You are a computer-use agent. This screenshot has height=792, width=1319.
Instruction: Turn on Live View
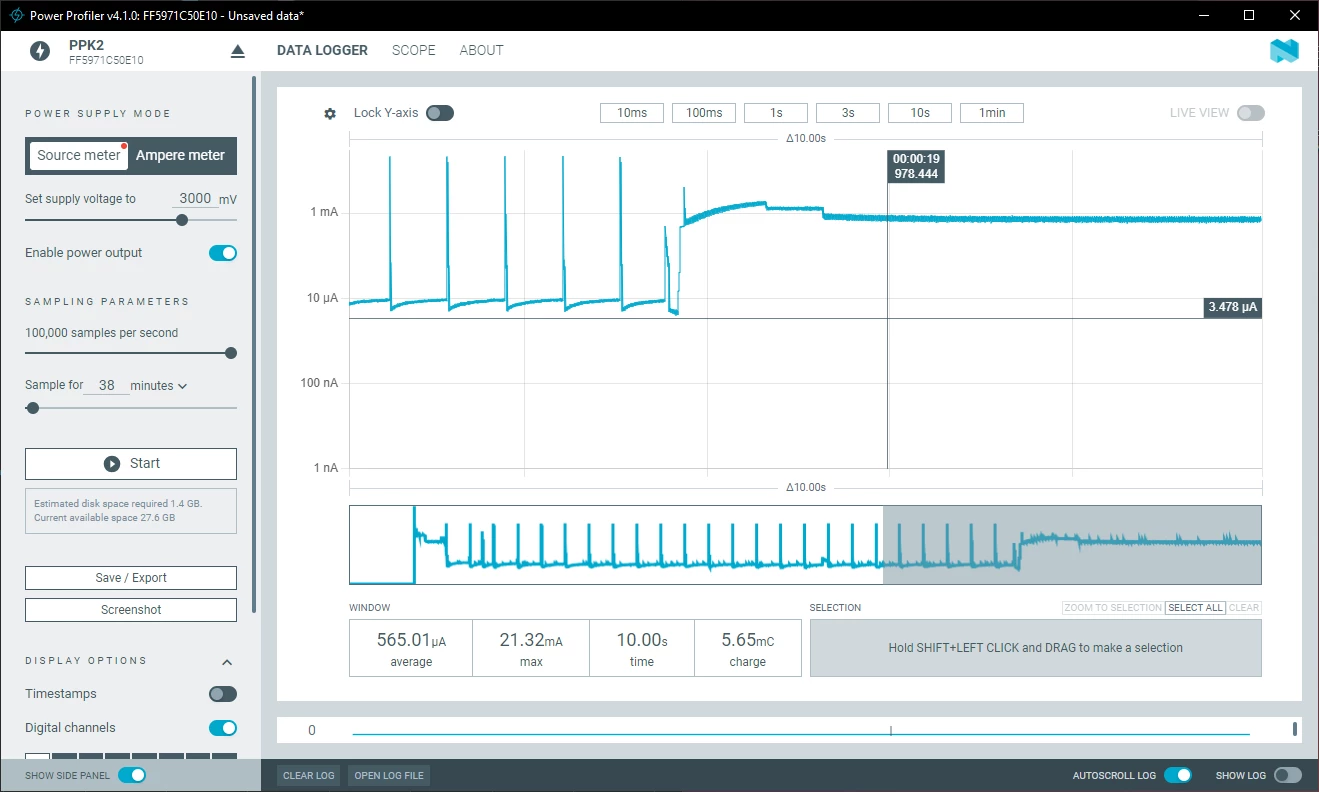click(x=1251, y=113)
